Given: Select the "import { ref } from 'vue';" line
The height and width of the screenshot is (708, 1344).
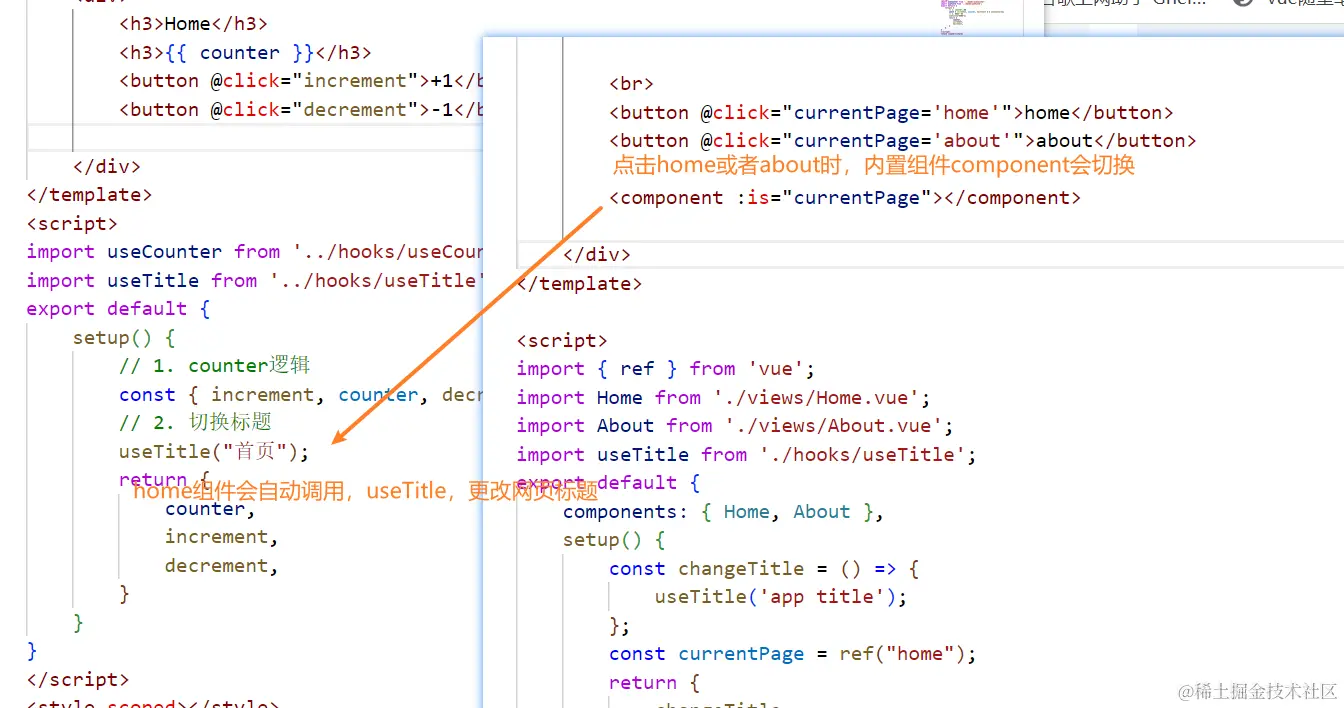Looking at the screenshot, I should (666, 369).
